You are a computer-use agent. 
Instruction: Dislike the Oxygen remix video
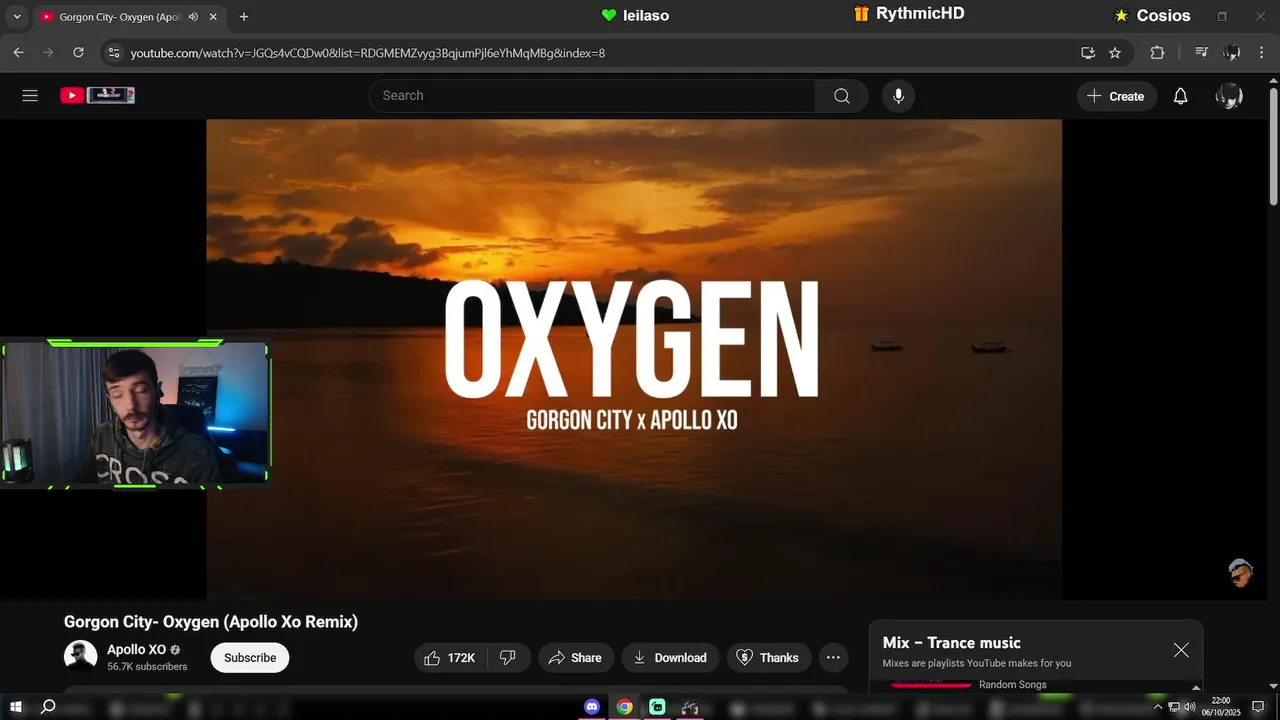tap(508, 658)
